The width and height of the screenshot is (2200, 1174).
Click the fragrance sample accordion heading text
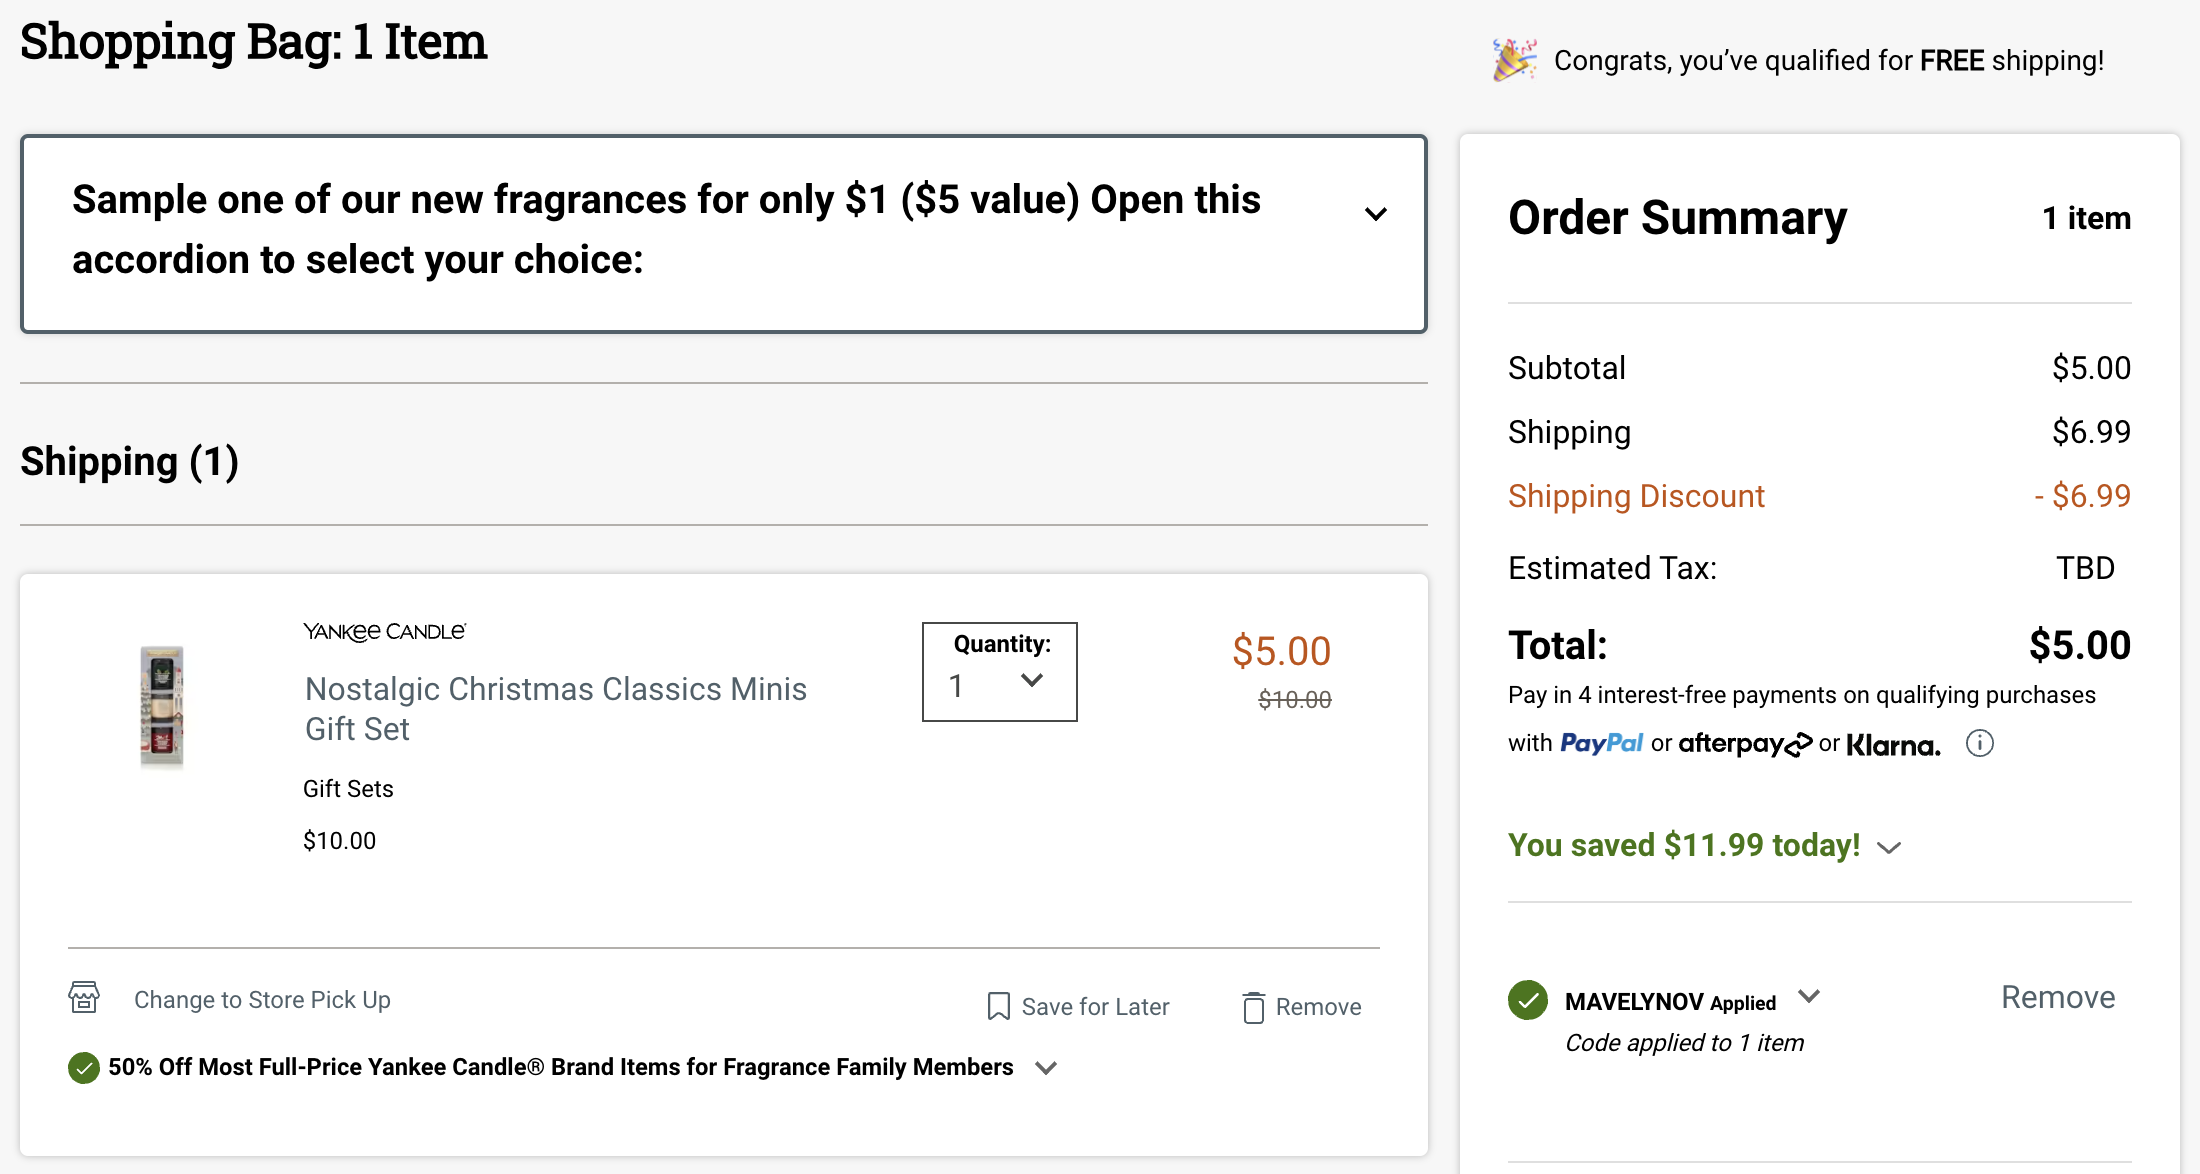(666, 229)
